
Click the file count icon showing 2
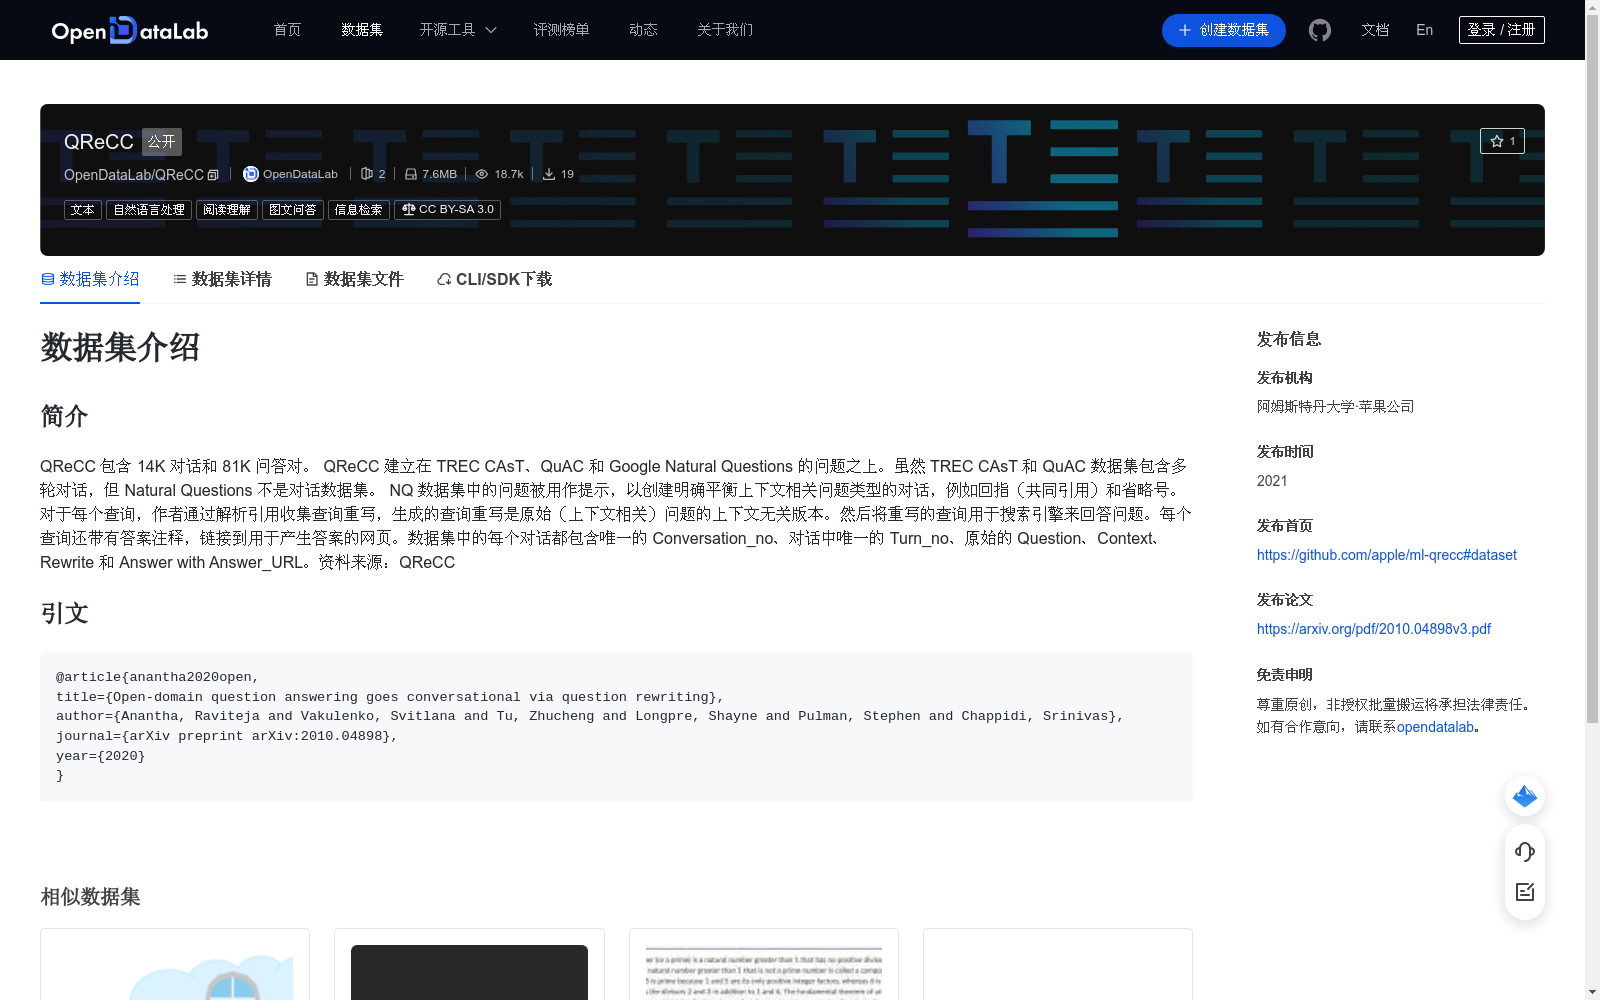click(x=367, y=174)
